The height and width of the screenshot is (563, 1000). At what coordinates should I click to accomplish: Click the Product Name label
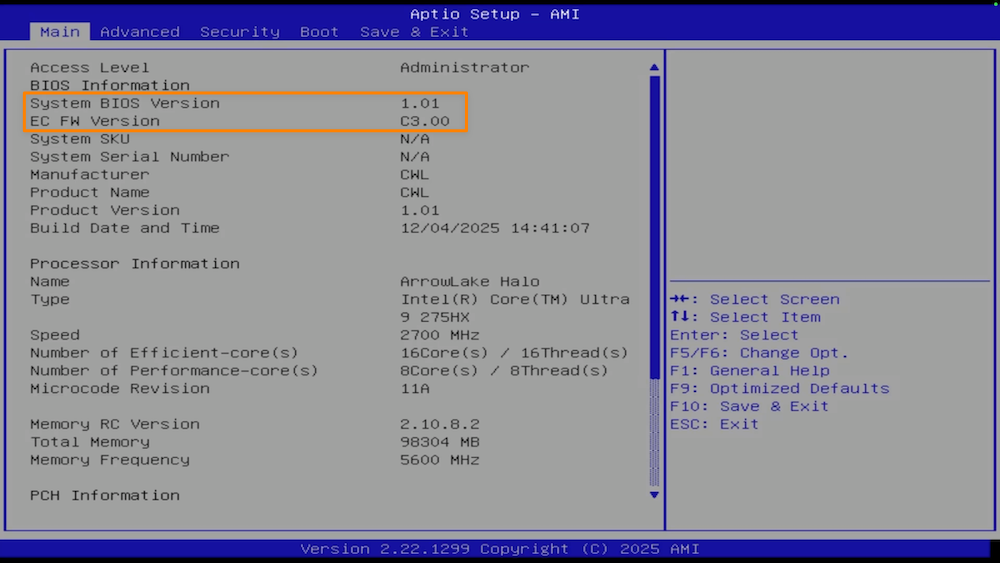click(x=89, y=193)
